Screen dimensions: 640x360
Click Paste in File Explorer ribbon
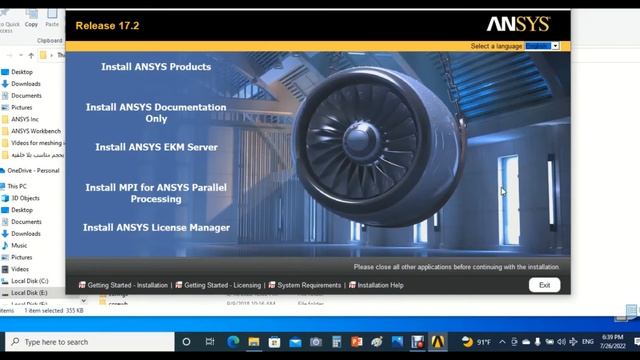(52, 18)
